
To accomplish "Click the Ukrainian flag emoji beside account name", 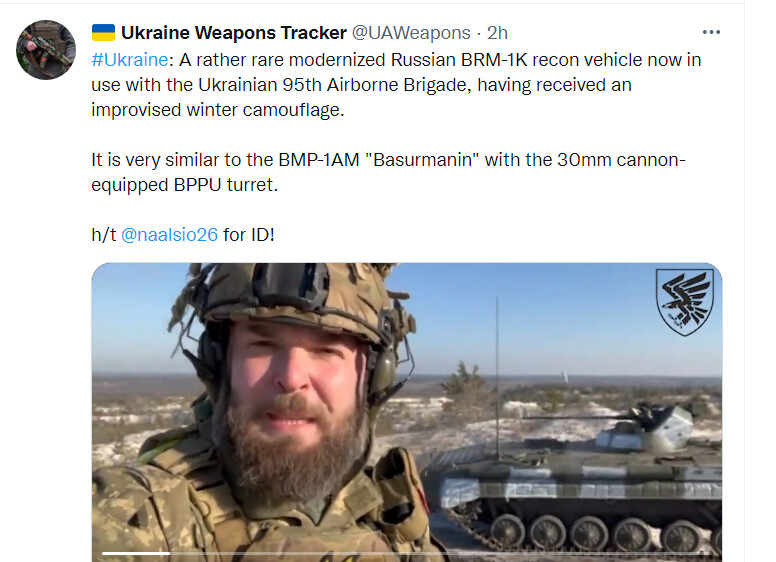I will click(103, 33).
